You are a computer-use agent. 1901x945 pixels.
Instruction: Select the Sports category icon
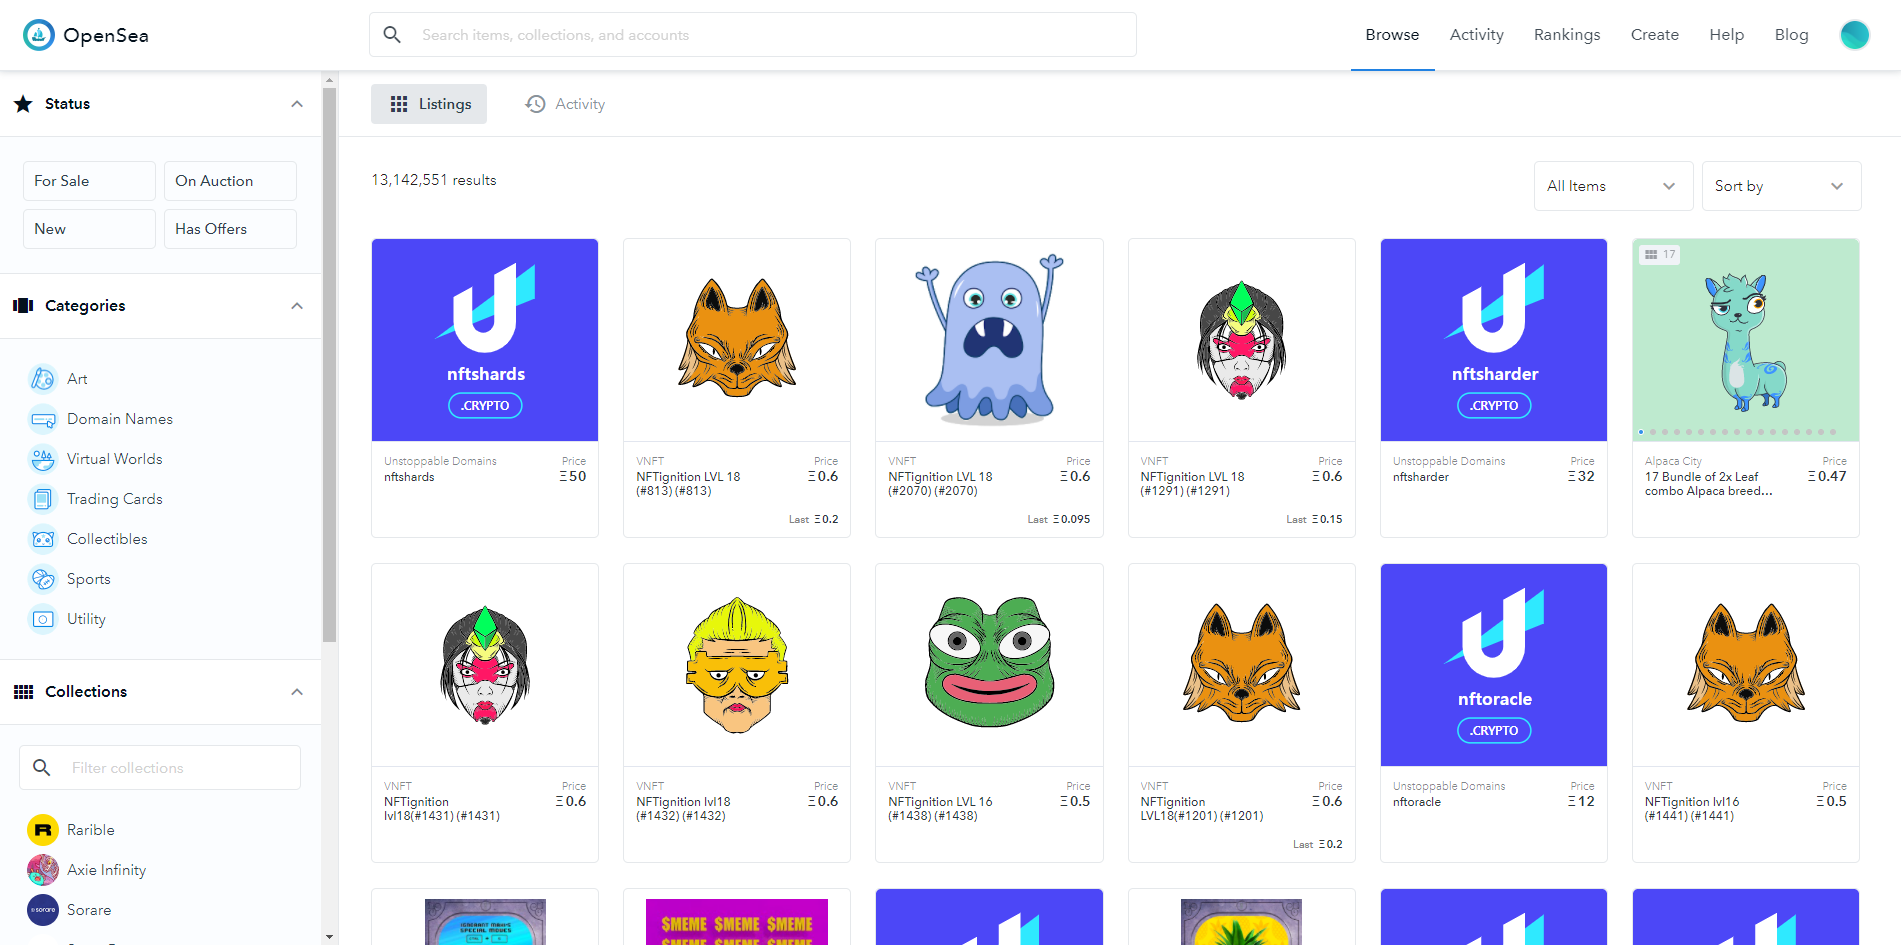coord(43,579)
